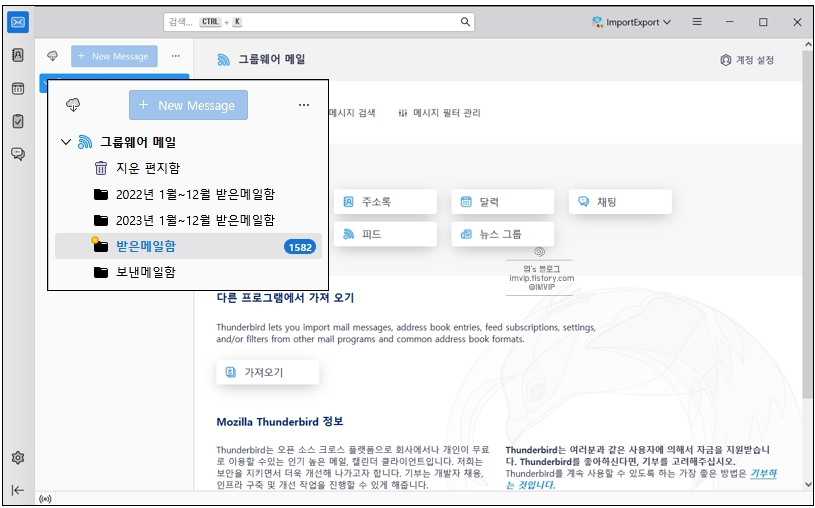Click the New Message button in zoomed panel

point(188,105)
